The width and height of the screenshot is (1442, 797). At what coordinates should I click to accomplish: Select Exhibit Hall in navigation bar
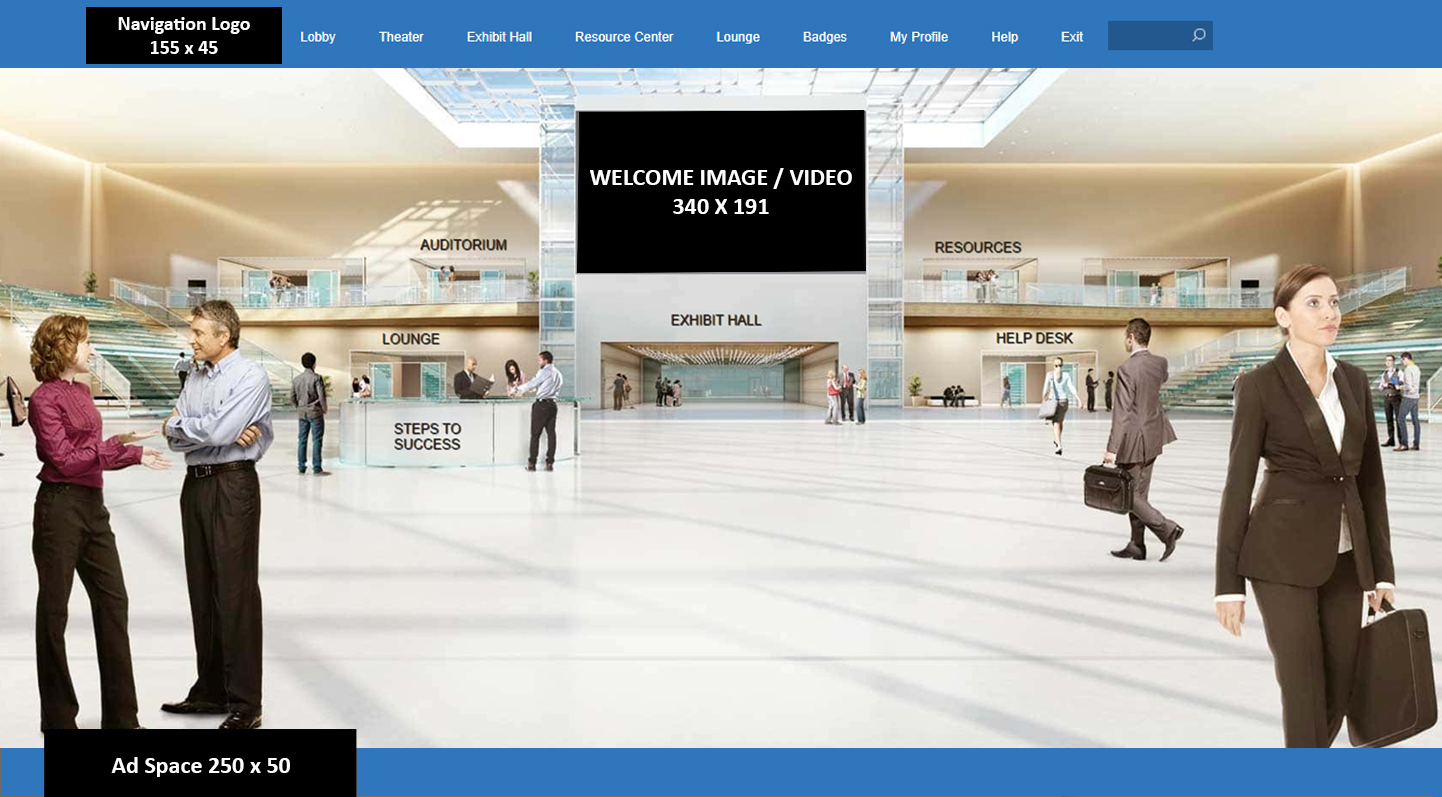[x=499, y=37]
